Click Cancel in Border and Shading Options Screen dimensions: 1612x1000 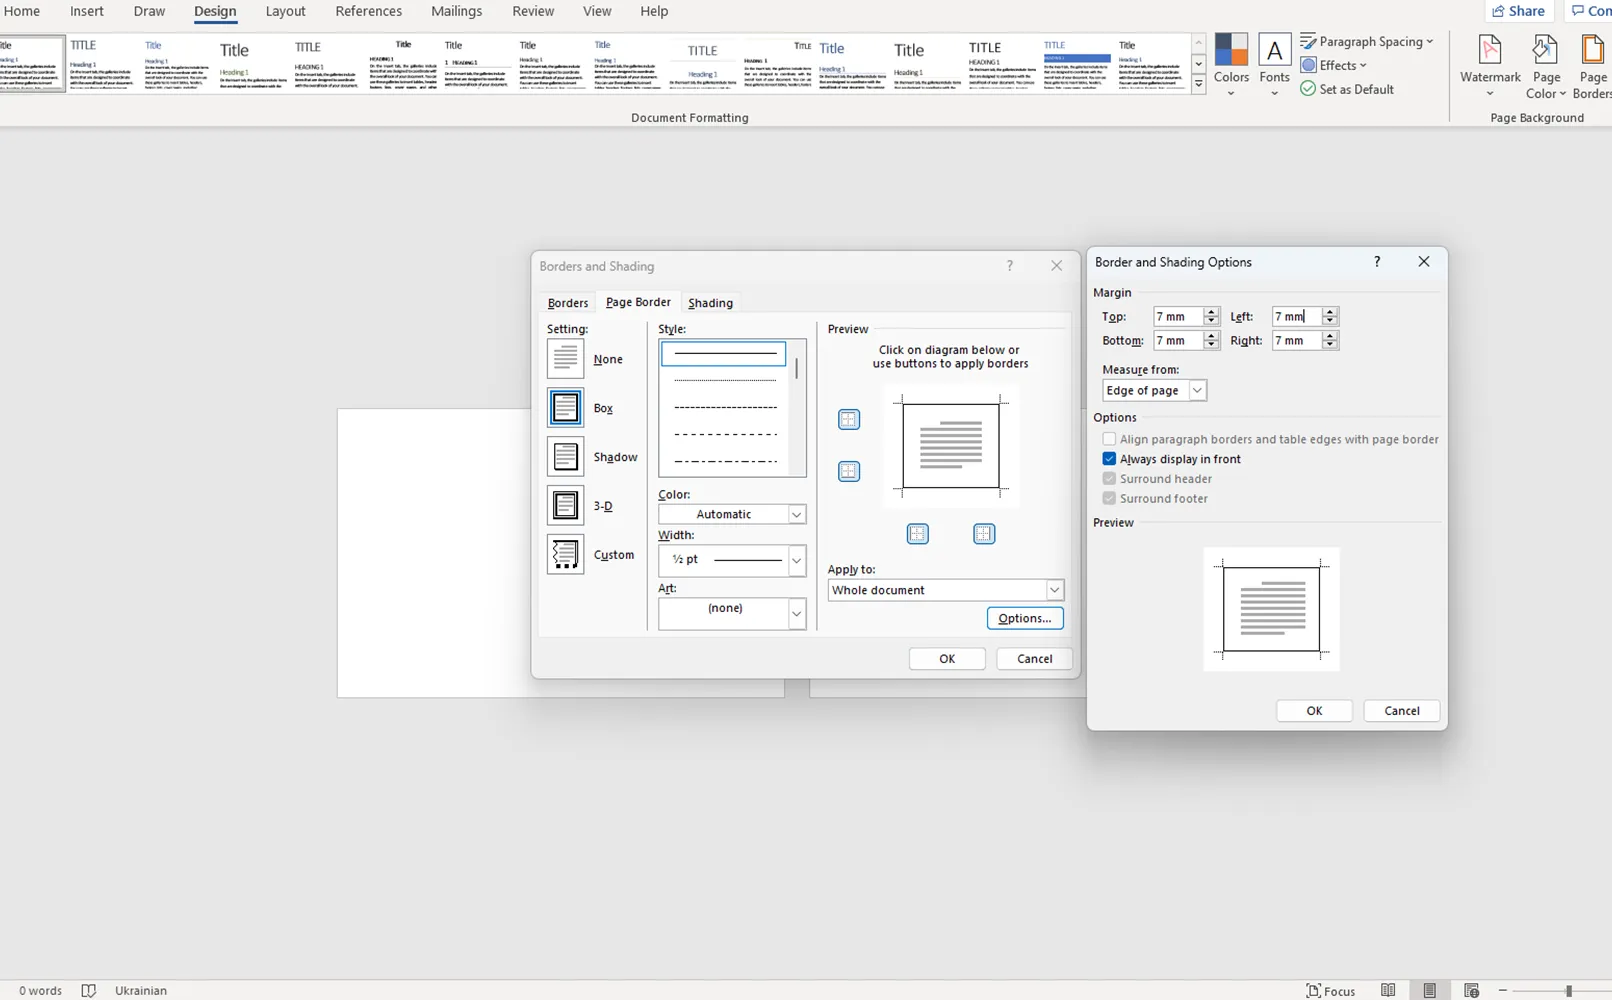[x=1402, y=710]
